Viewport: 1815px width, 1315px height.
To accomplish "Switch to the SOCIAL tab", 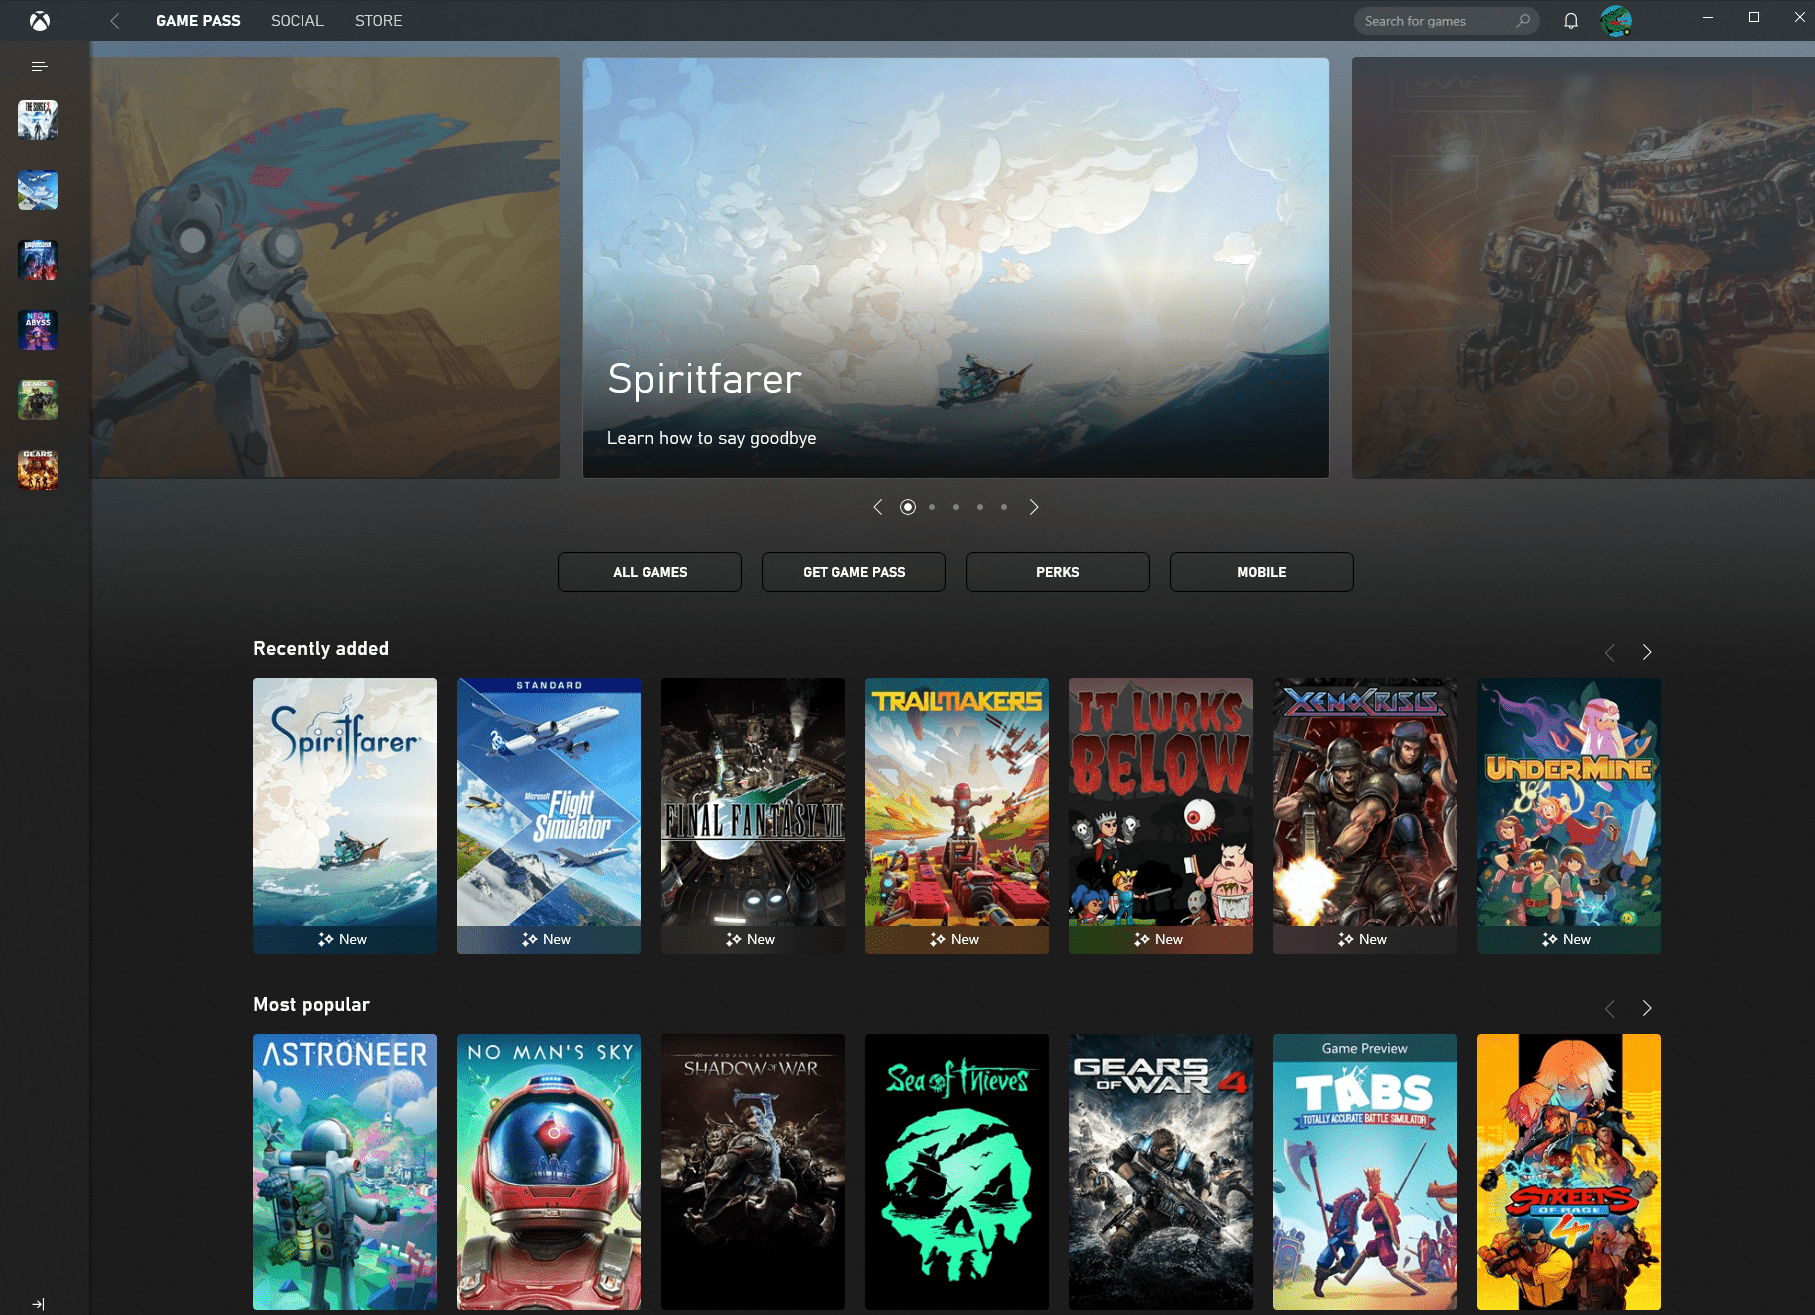I will [x=297, y=21].
